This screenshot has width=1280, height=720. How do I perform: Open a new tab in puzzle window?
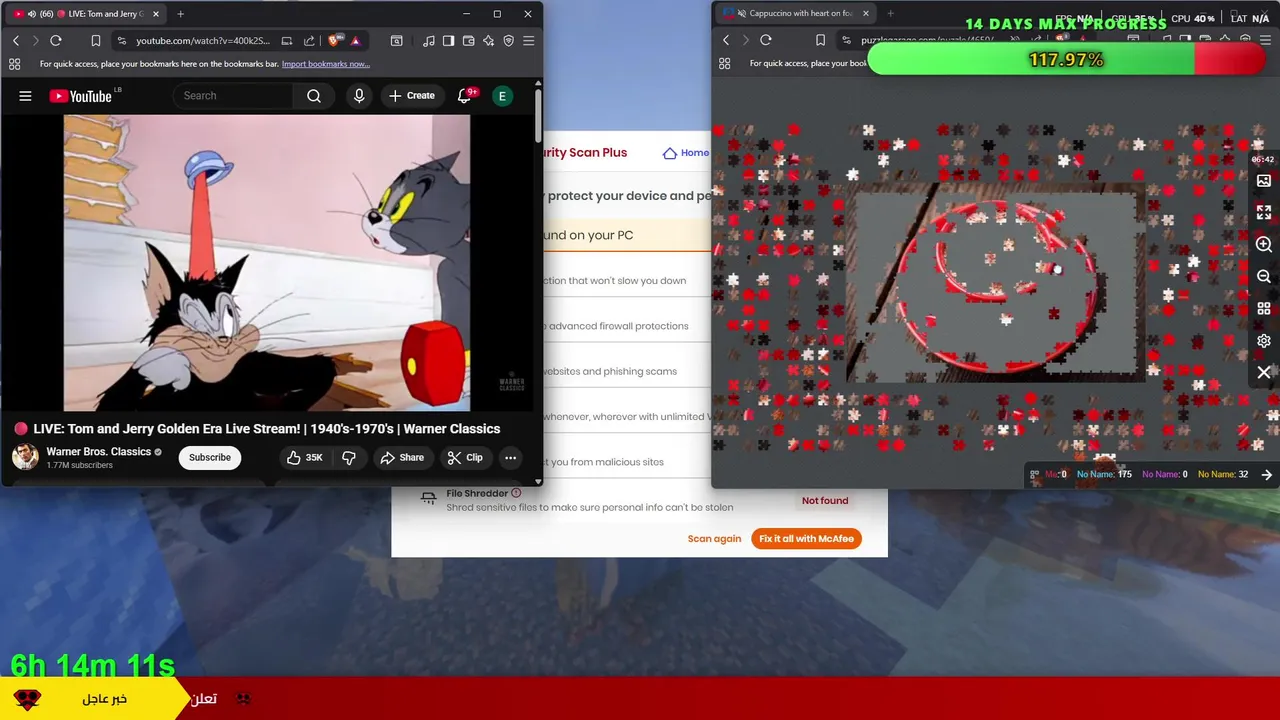(x=890, y=14)
